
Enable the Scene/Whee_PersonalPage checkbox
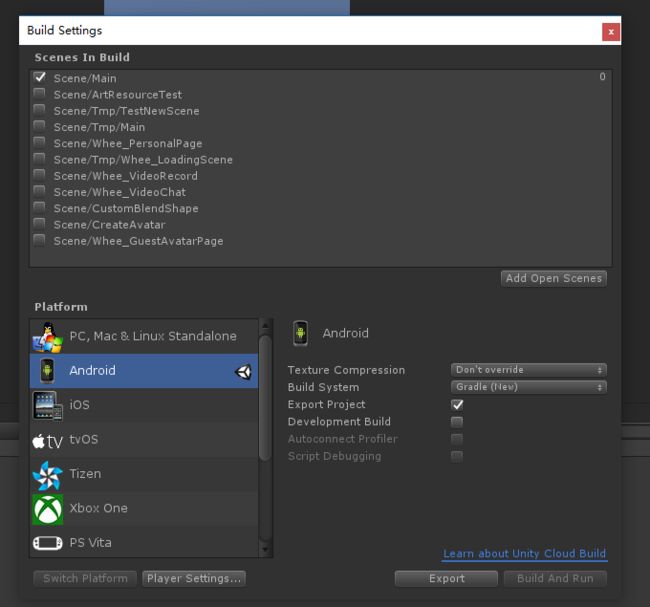[39, 142]
